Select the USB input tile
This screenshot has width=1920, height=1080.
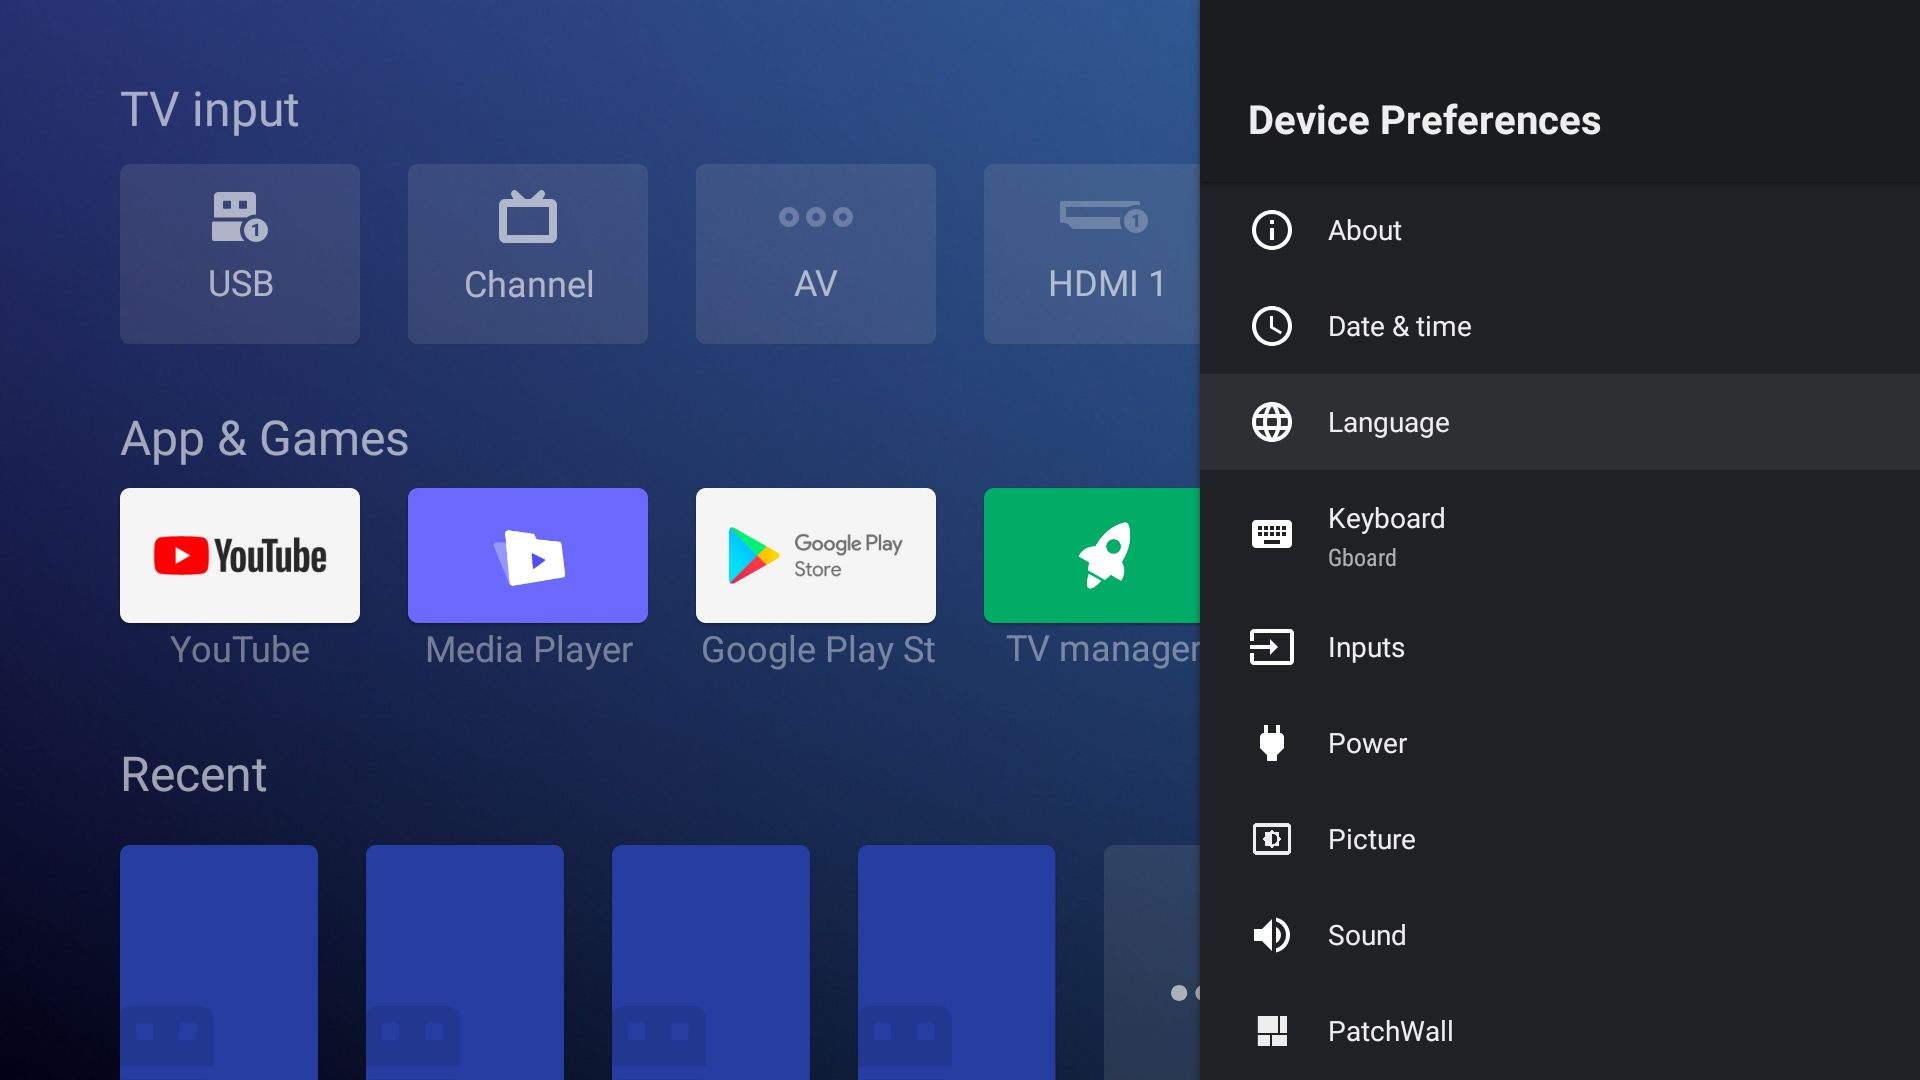coord(240,254)
